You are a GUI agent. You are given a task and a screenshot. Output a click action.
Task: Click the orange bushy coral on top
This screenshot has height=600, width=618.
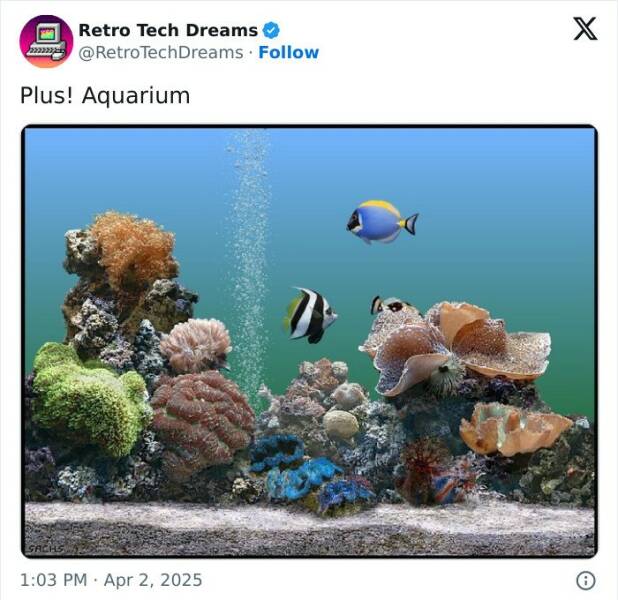pyautogui.click(x=134, y=248)
